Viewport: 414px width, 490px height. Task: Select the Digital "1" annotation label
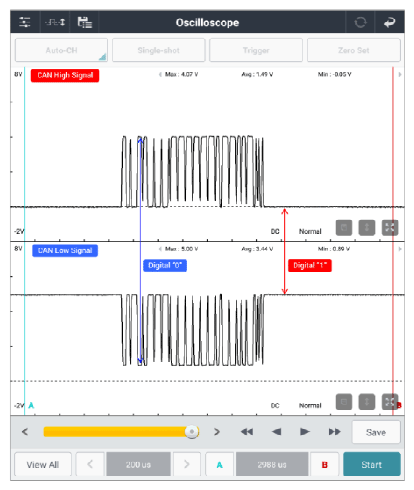[310, 266]
